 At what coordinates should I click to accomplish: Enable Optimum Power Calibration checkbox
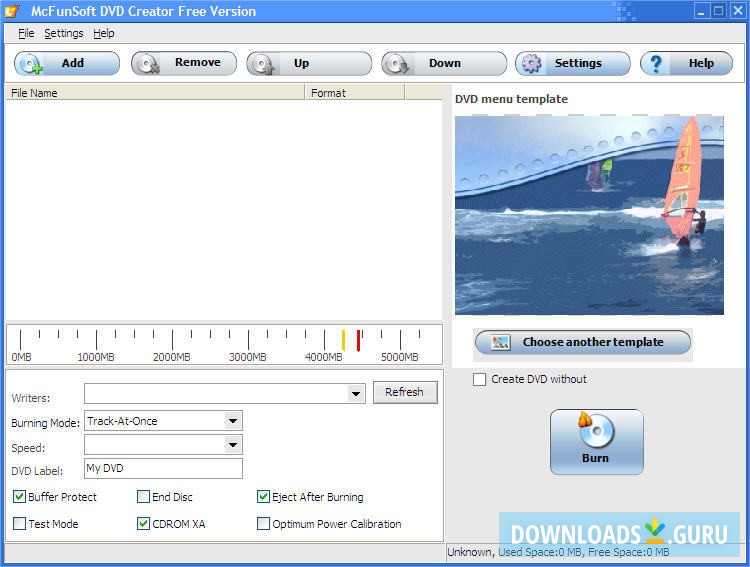point(263,523)
